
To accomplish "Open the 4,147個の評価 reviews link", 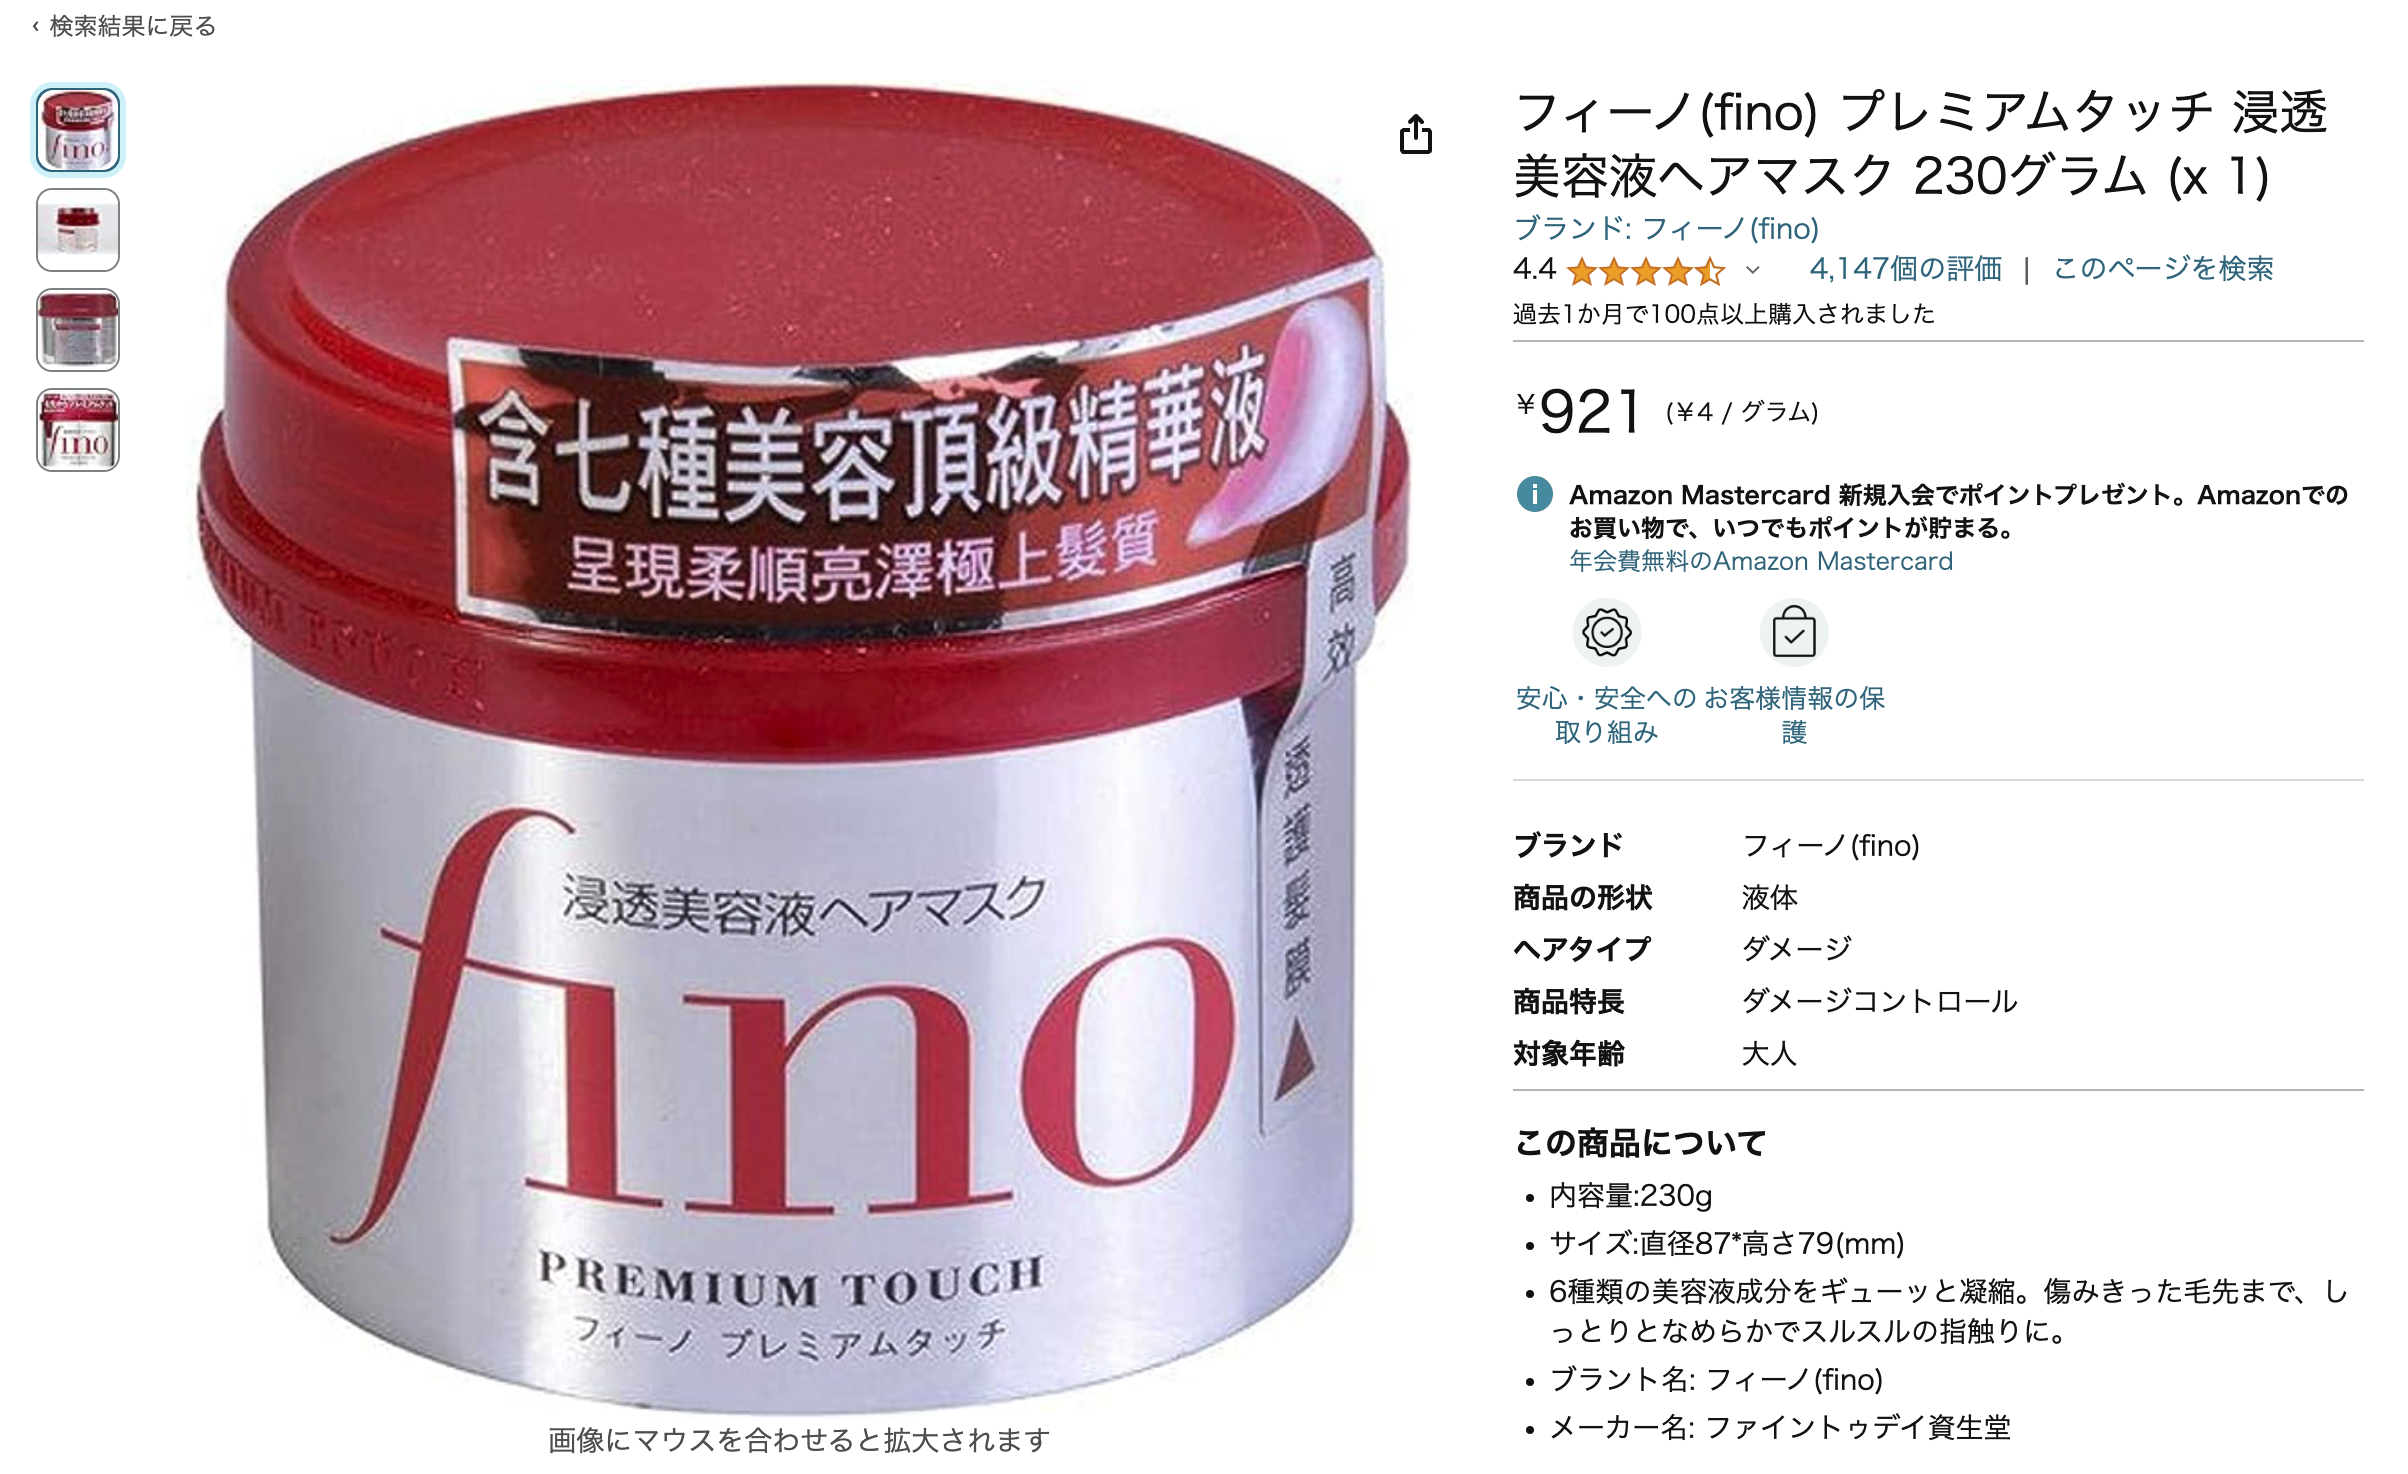I will pos(1905,269).
